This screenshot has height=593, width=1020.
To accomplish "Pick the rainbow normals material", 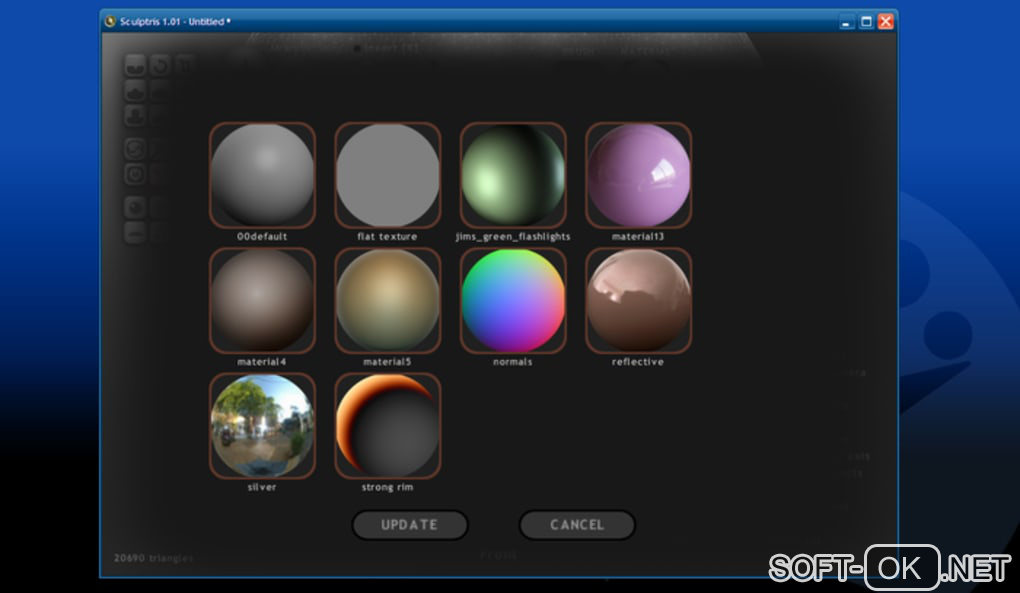I will pos(513,300).
